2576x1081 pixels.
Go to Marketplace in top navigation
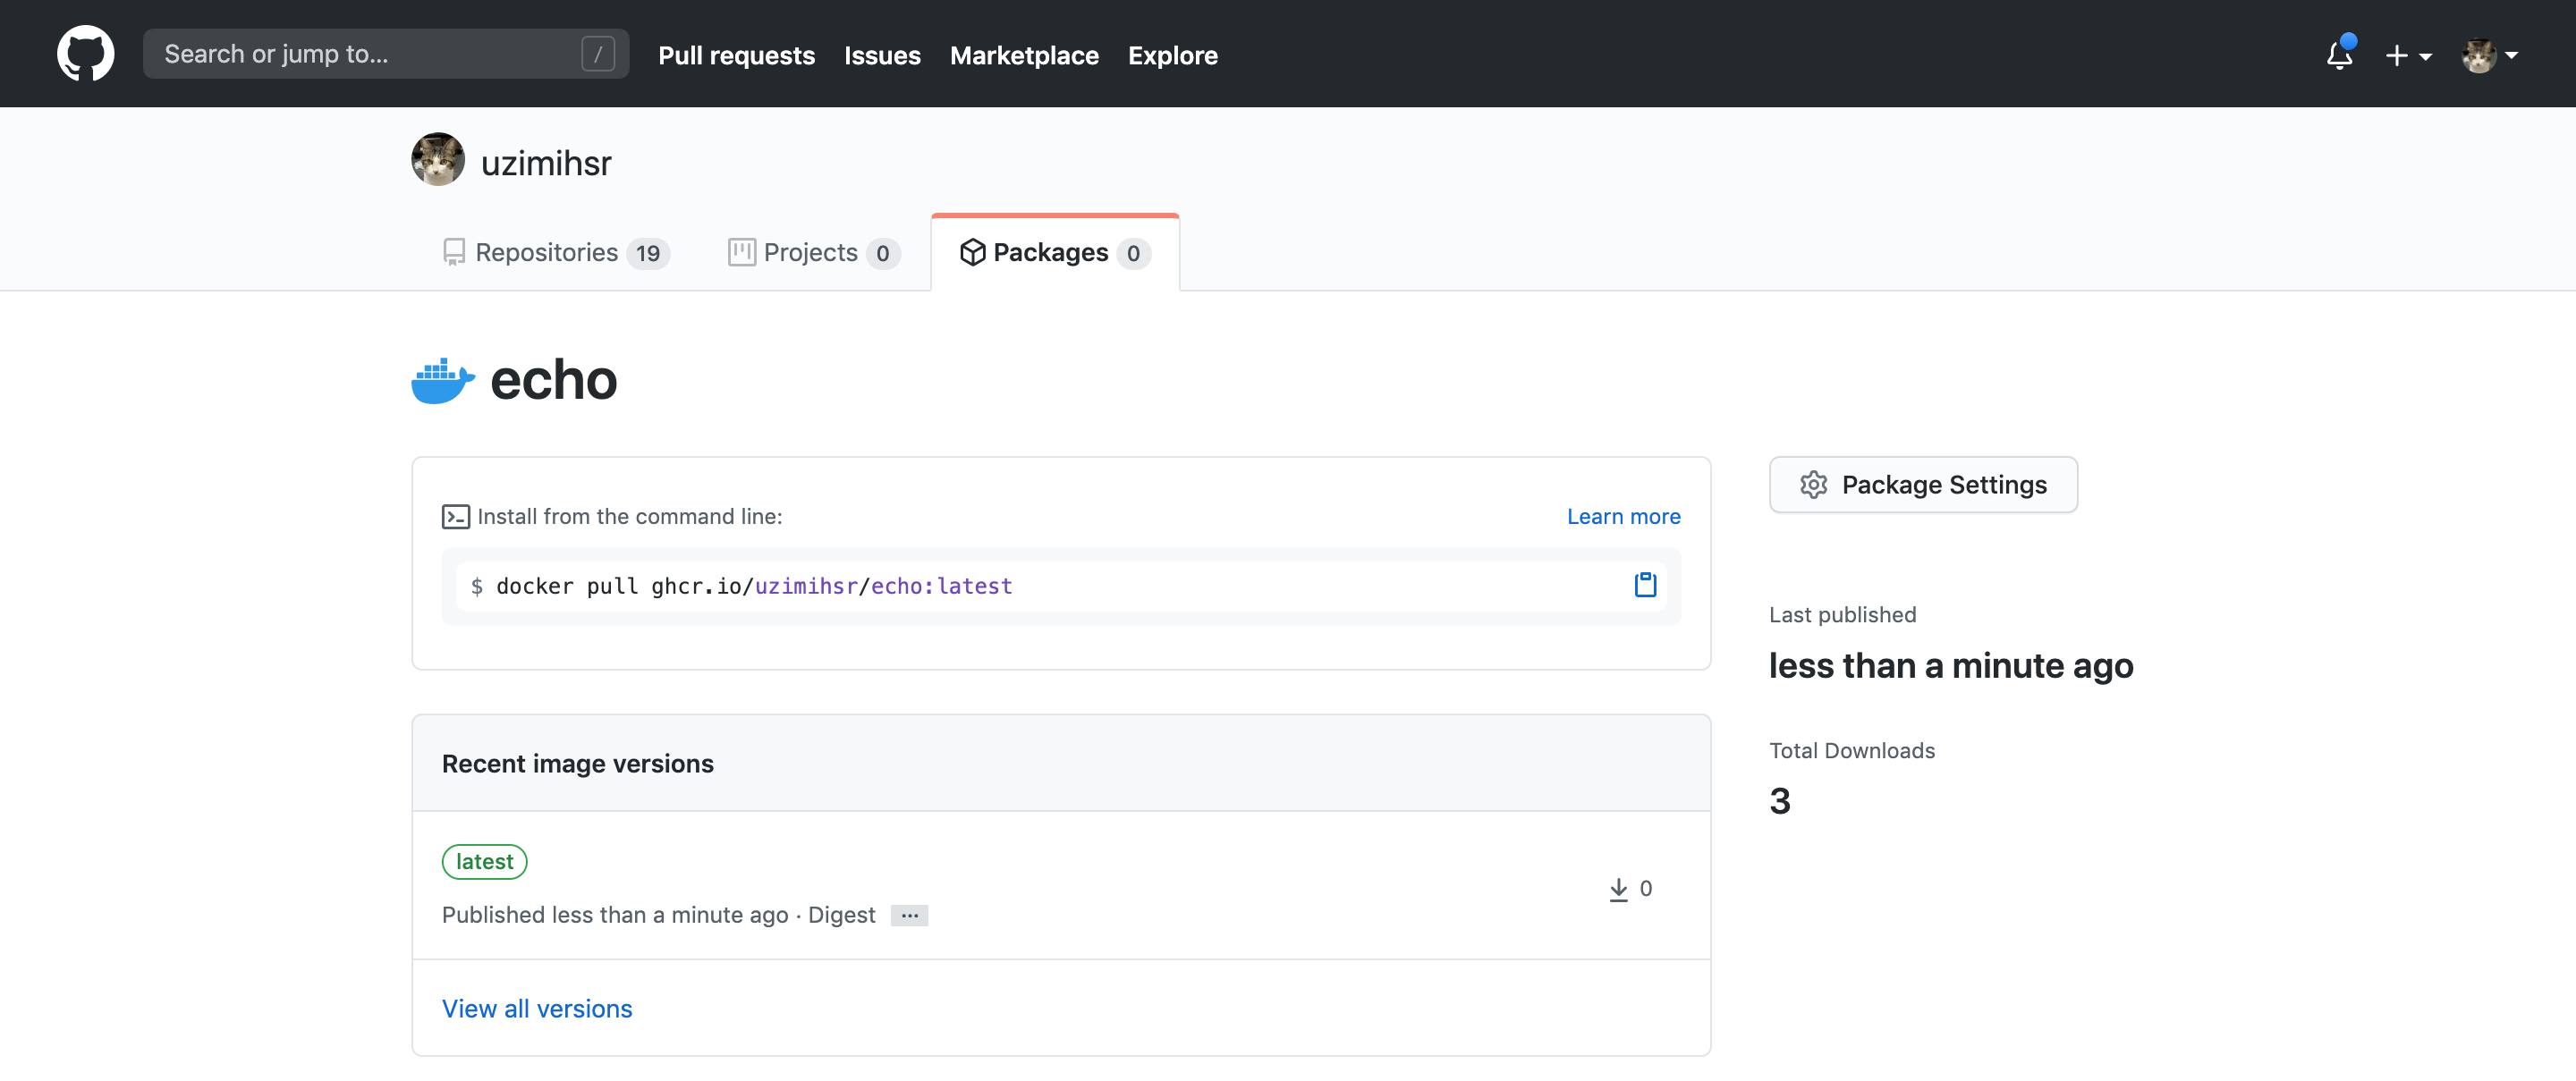pyautogui.click(x=1024, y=55)
